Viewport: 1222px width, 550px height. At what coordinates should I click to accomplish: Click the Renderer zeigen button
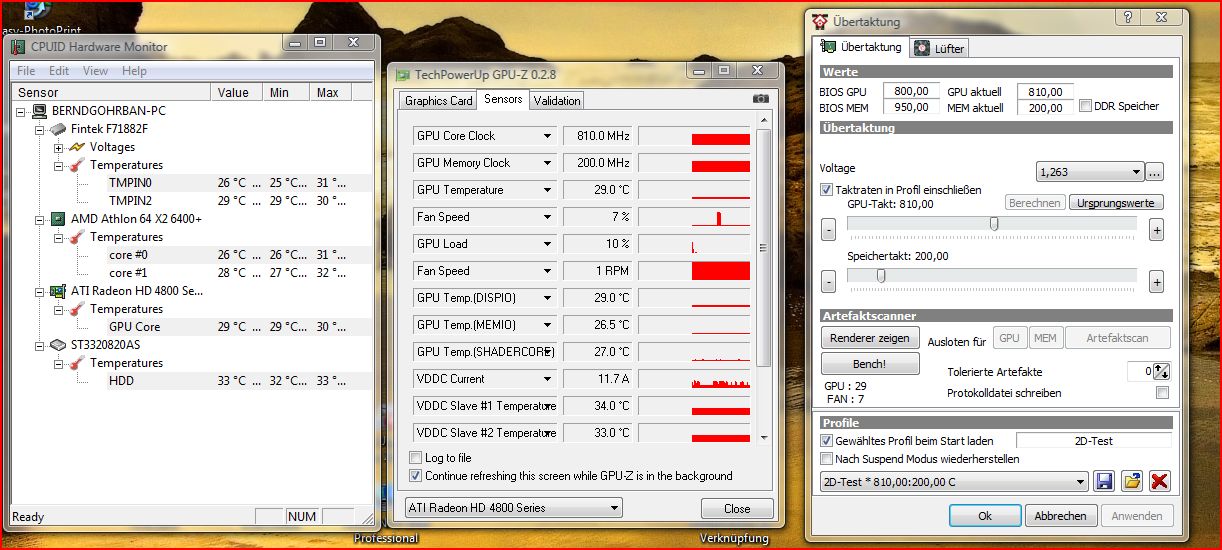tap(869, 338)
